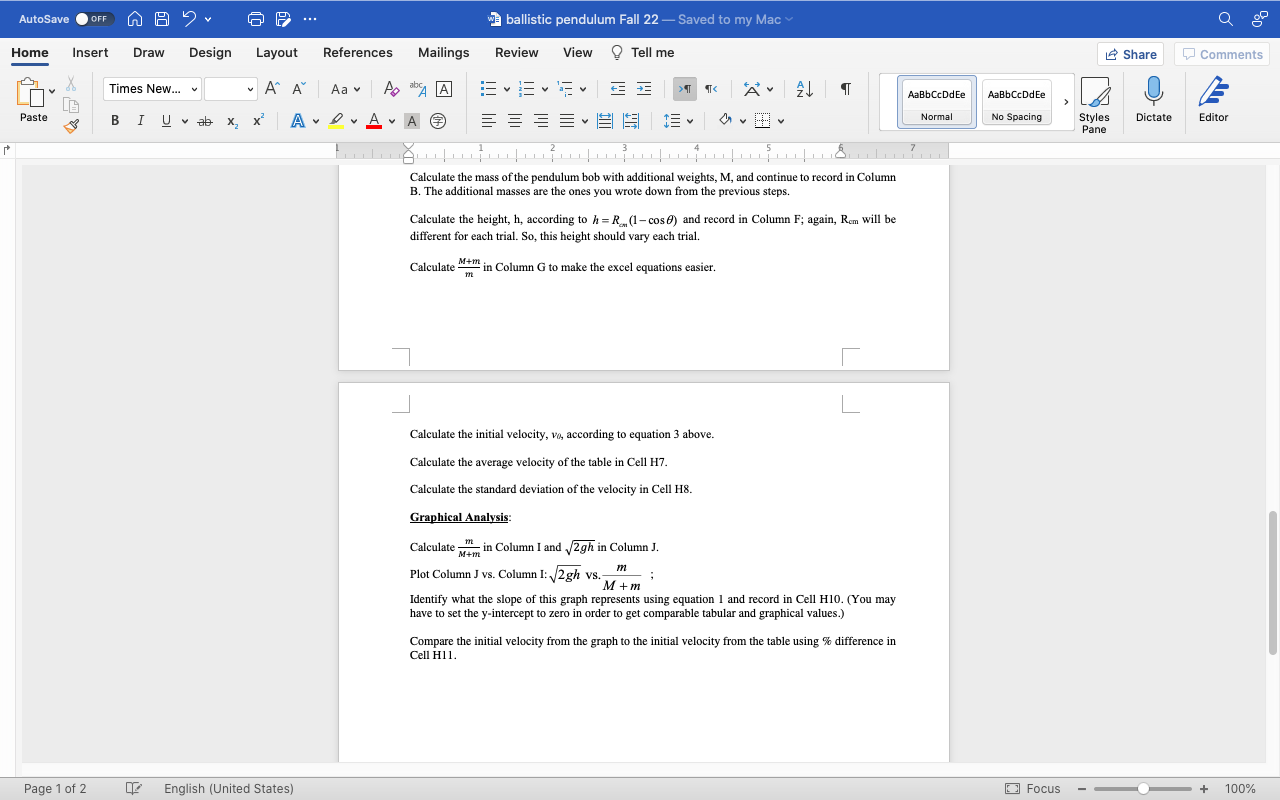
Task: Open the Comments panel
Action: click(1221, 54)
